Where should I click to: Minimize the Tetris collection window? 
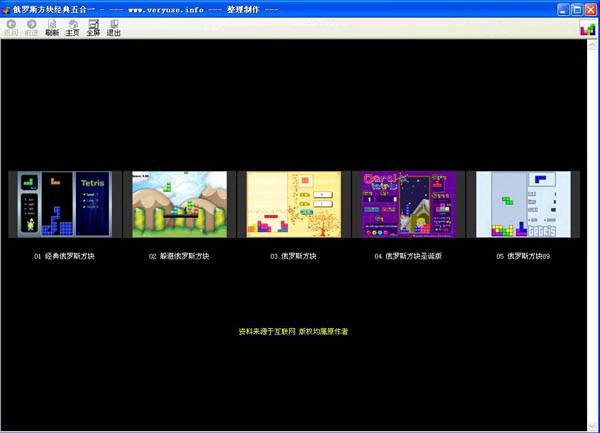[563, 10]
